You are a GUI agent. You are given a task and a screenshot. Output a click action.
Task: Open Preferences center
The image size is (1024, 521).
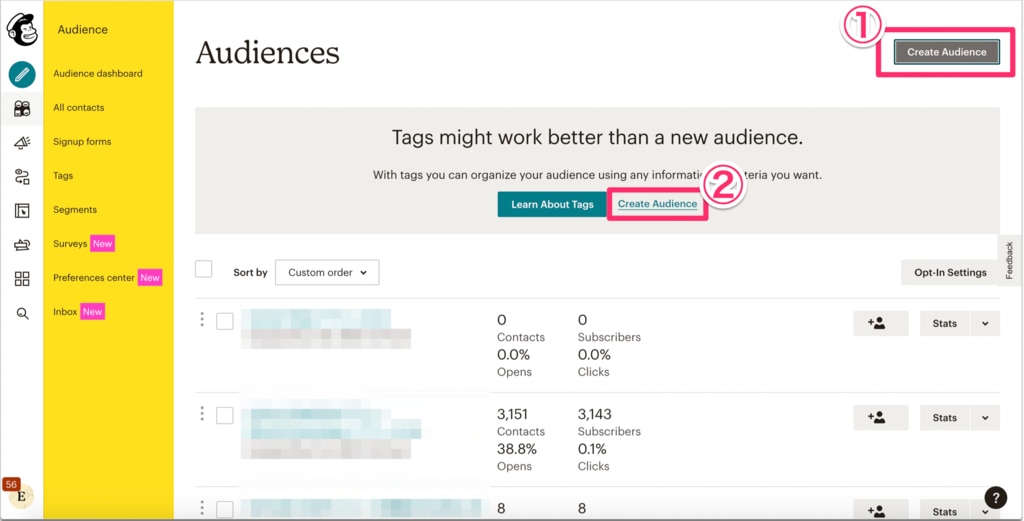pyautogui.click(x=94, y=277)
